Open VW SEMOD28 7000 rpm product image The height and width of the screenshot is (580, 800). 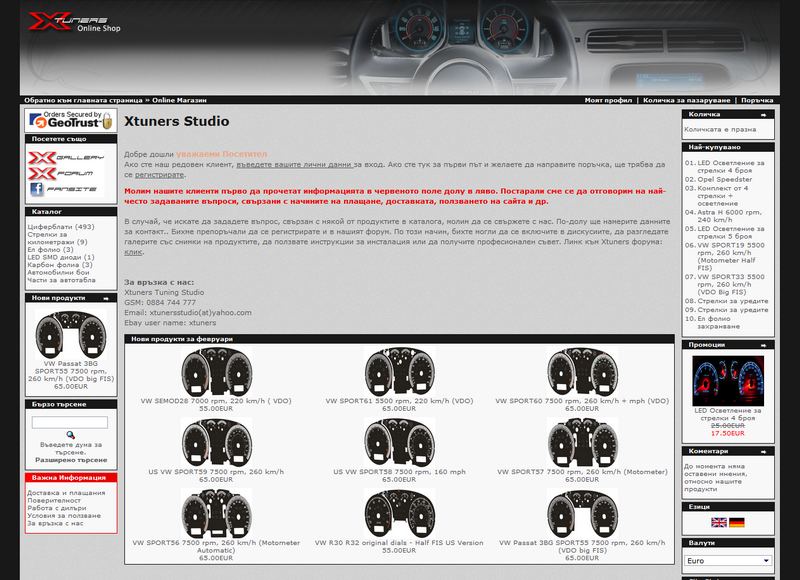pos(216,371)
